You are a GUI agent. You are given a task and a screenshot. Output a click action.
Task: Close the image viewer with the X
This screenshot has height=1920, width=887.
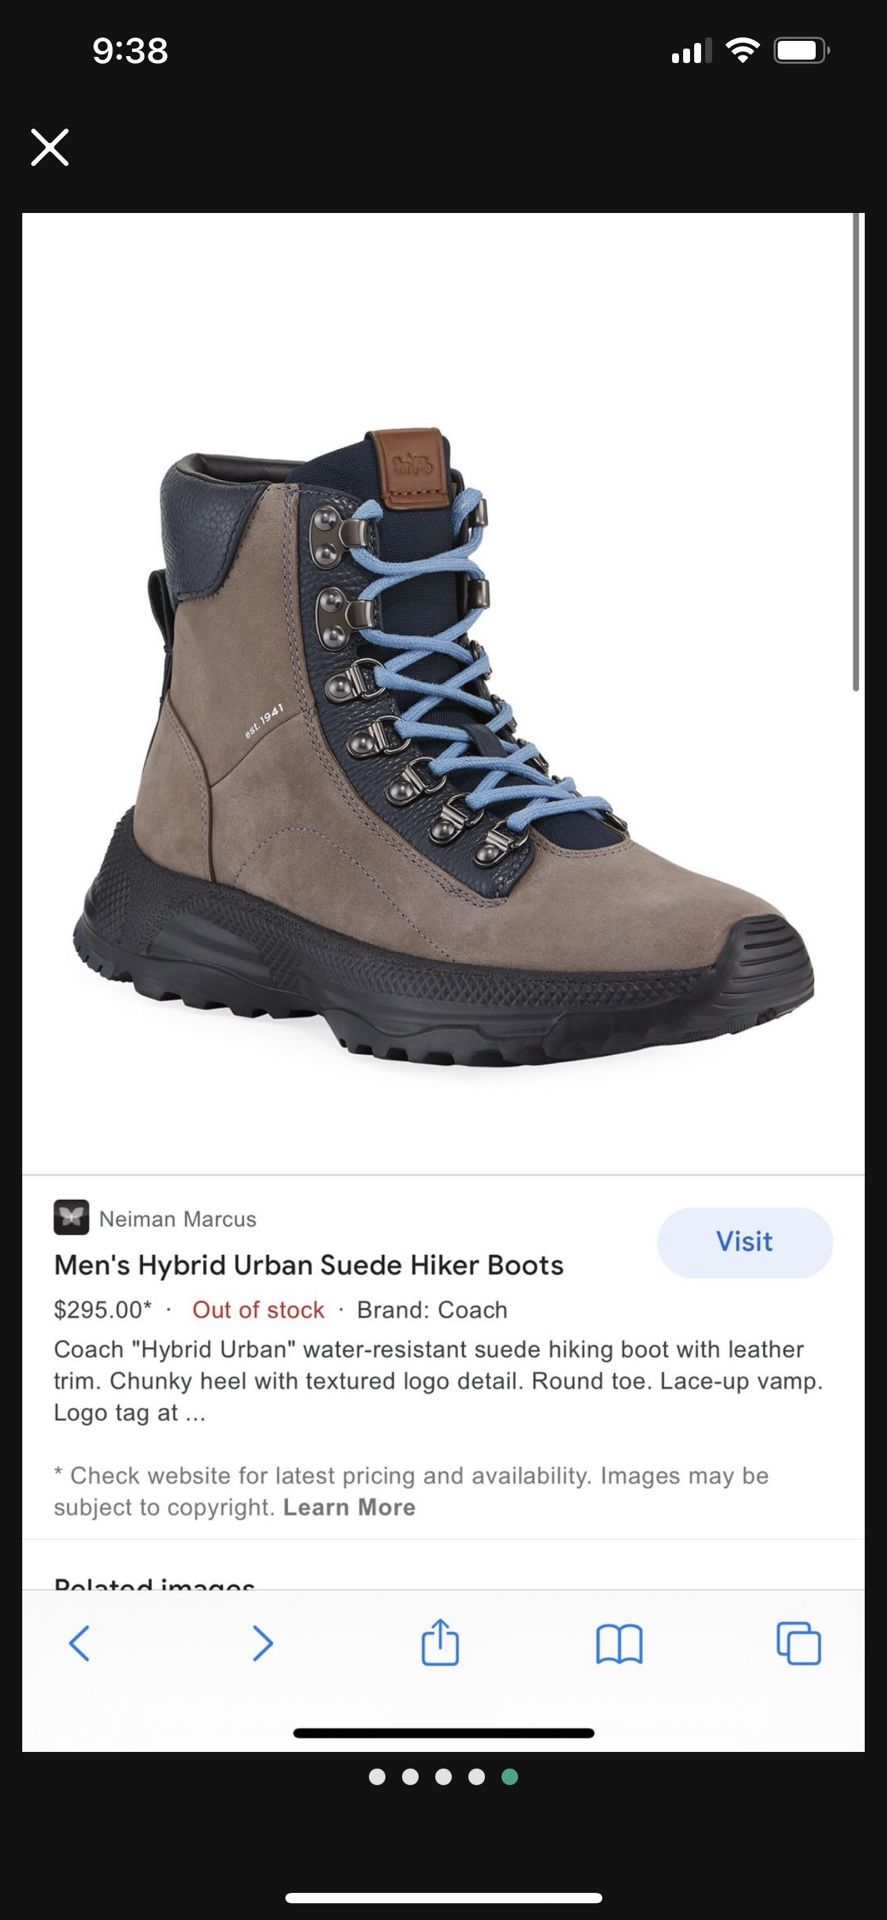tap(49, 147)
